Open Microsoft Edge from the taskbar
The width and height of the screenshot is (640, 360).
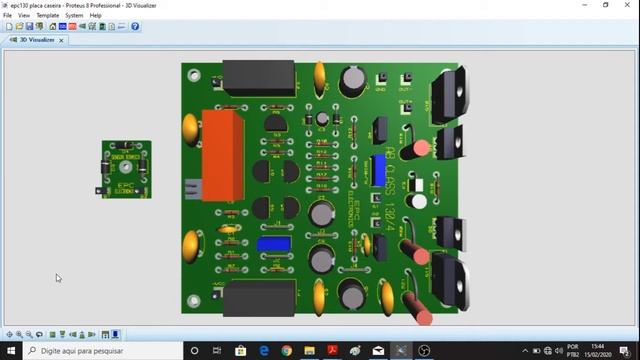(264, 351)
